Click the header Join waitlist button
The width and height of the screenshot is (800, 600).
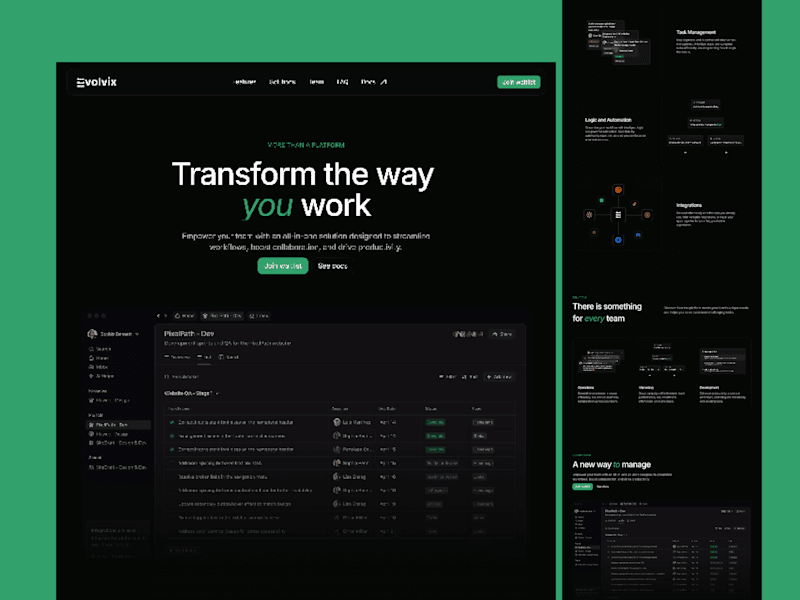click(518, 82)
